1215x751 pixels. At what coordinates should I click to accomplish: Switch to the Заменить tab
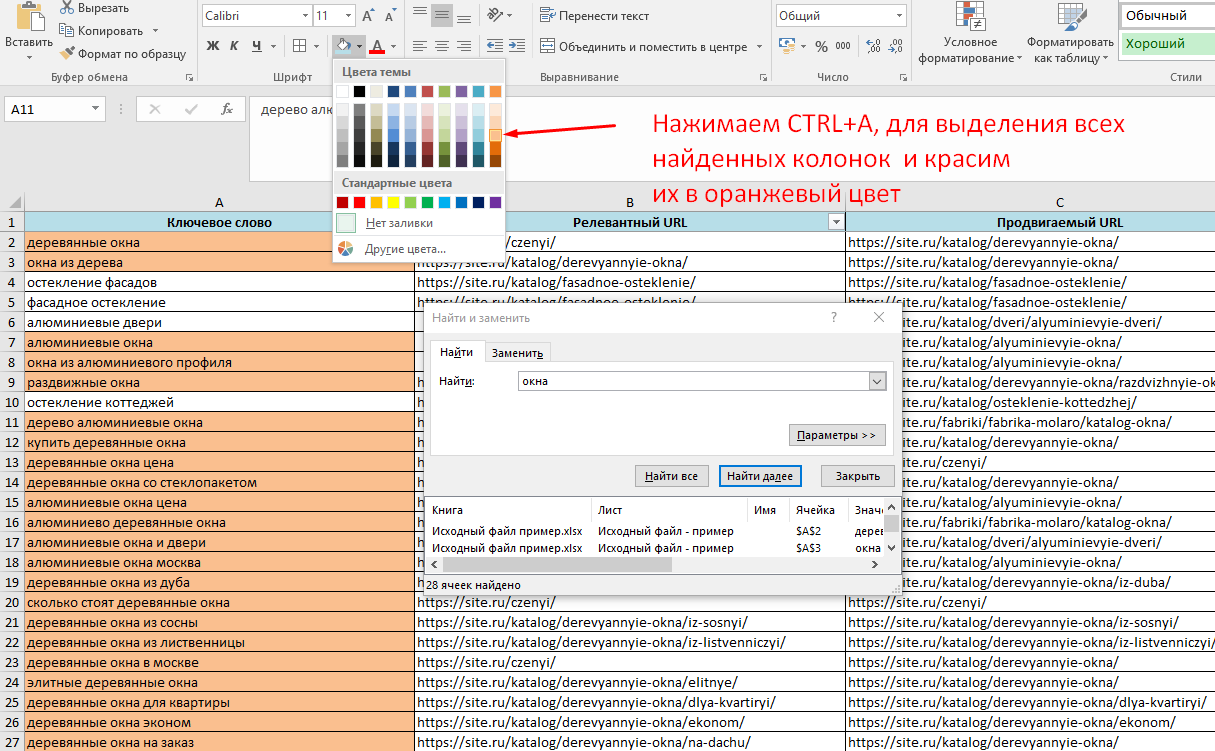[x=517, y=352]
